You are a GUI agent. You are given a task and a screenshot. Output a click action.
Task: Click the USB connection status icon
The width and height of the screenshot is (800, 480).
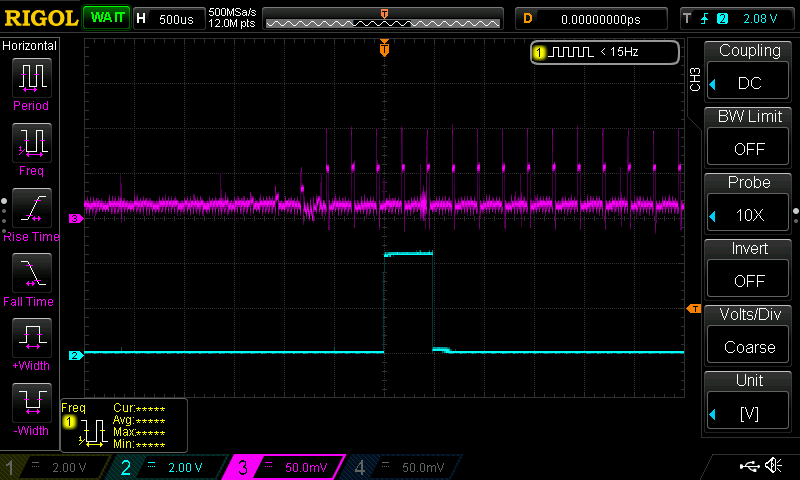(x=749, y=466)
